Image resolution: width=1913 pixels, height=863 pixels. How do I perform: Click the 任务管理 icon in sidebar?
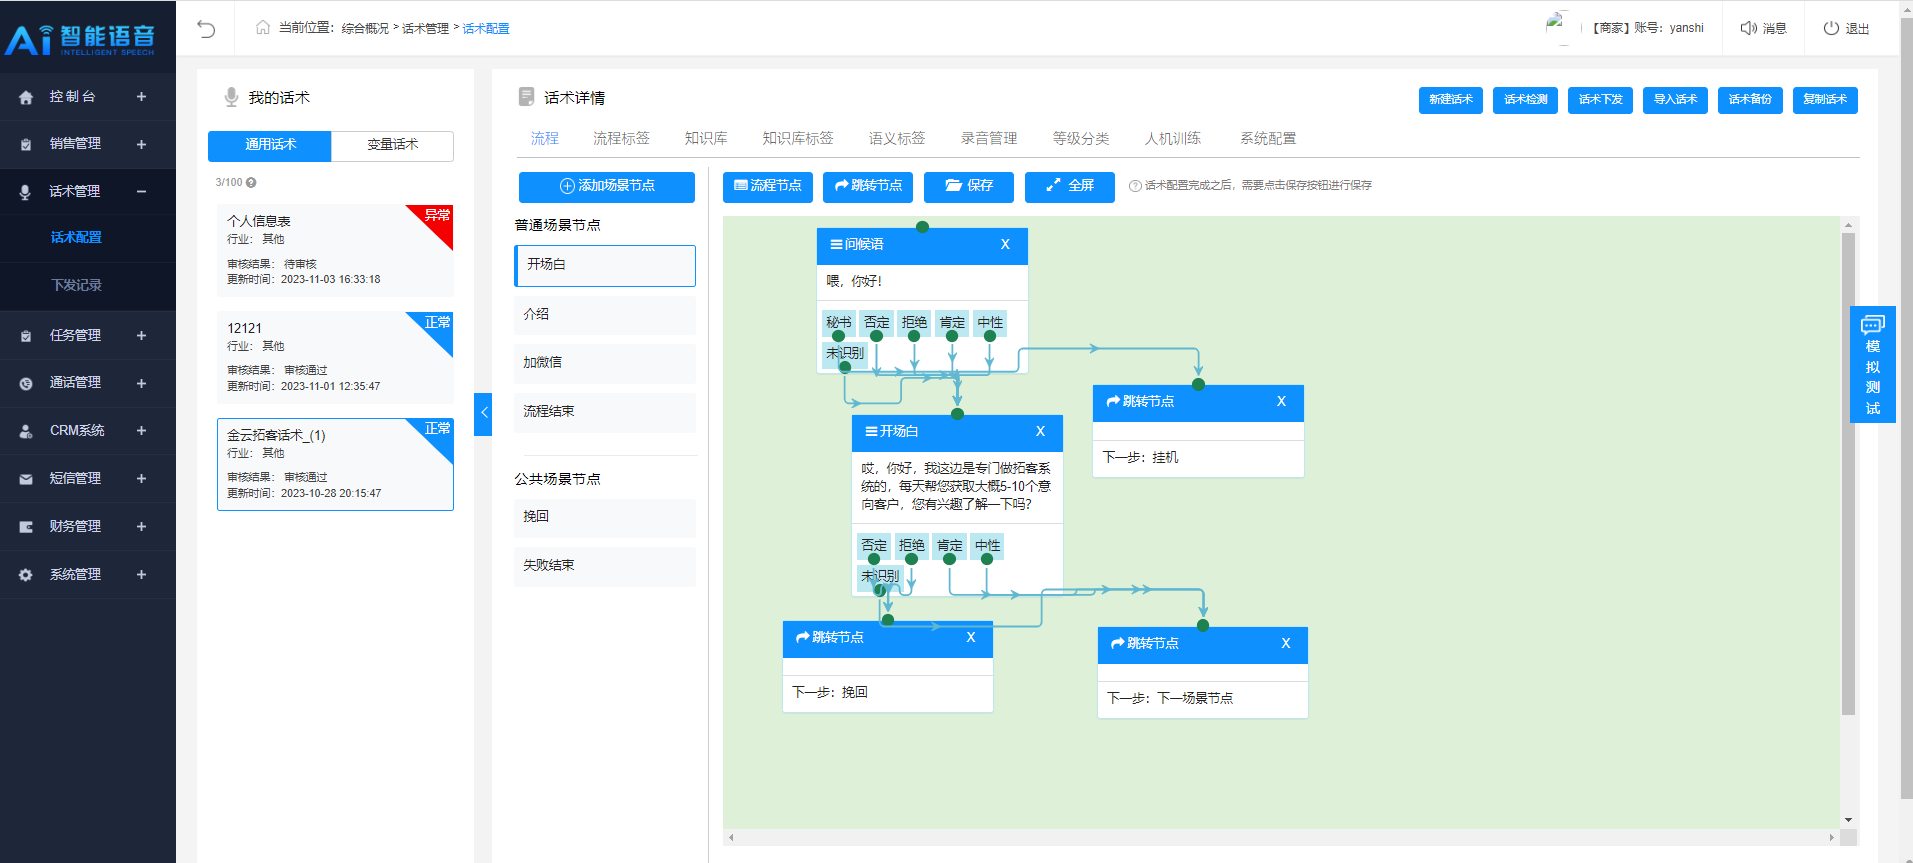pyautogui.click(x=26, y=336)
